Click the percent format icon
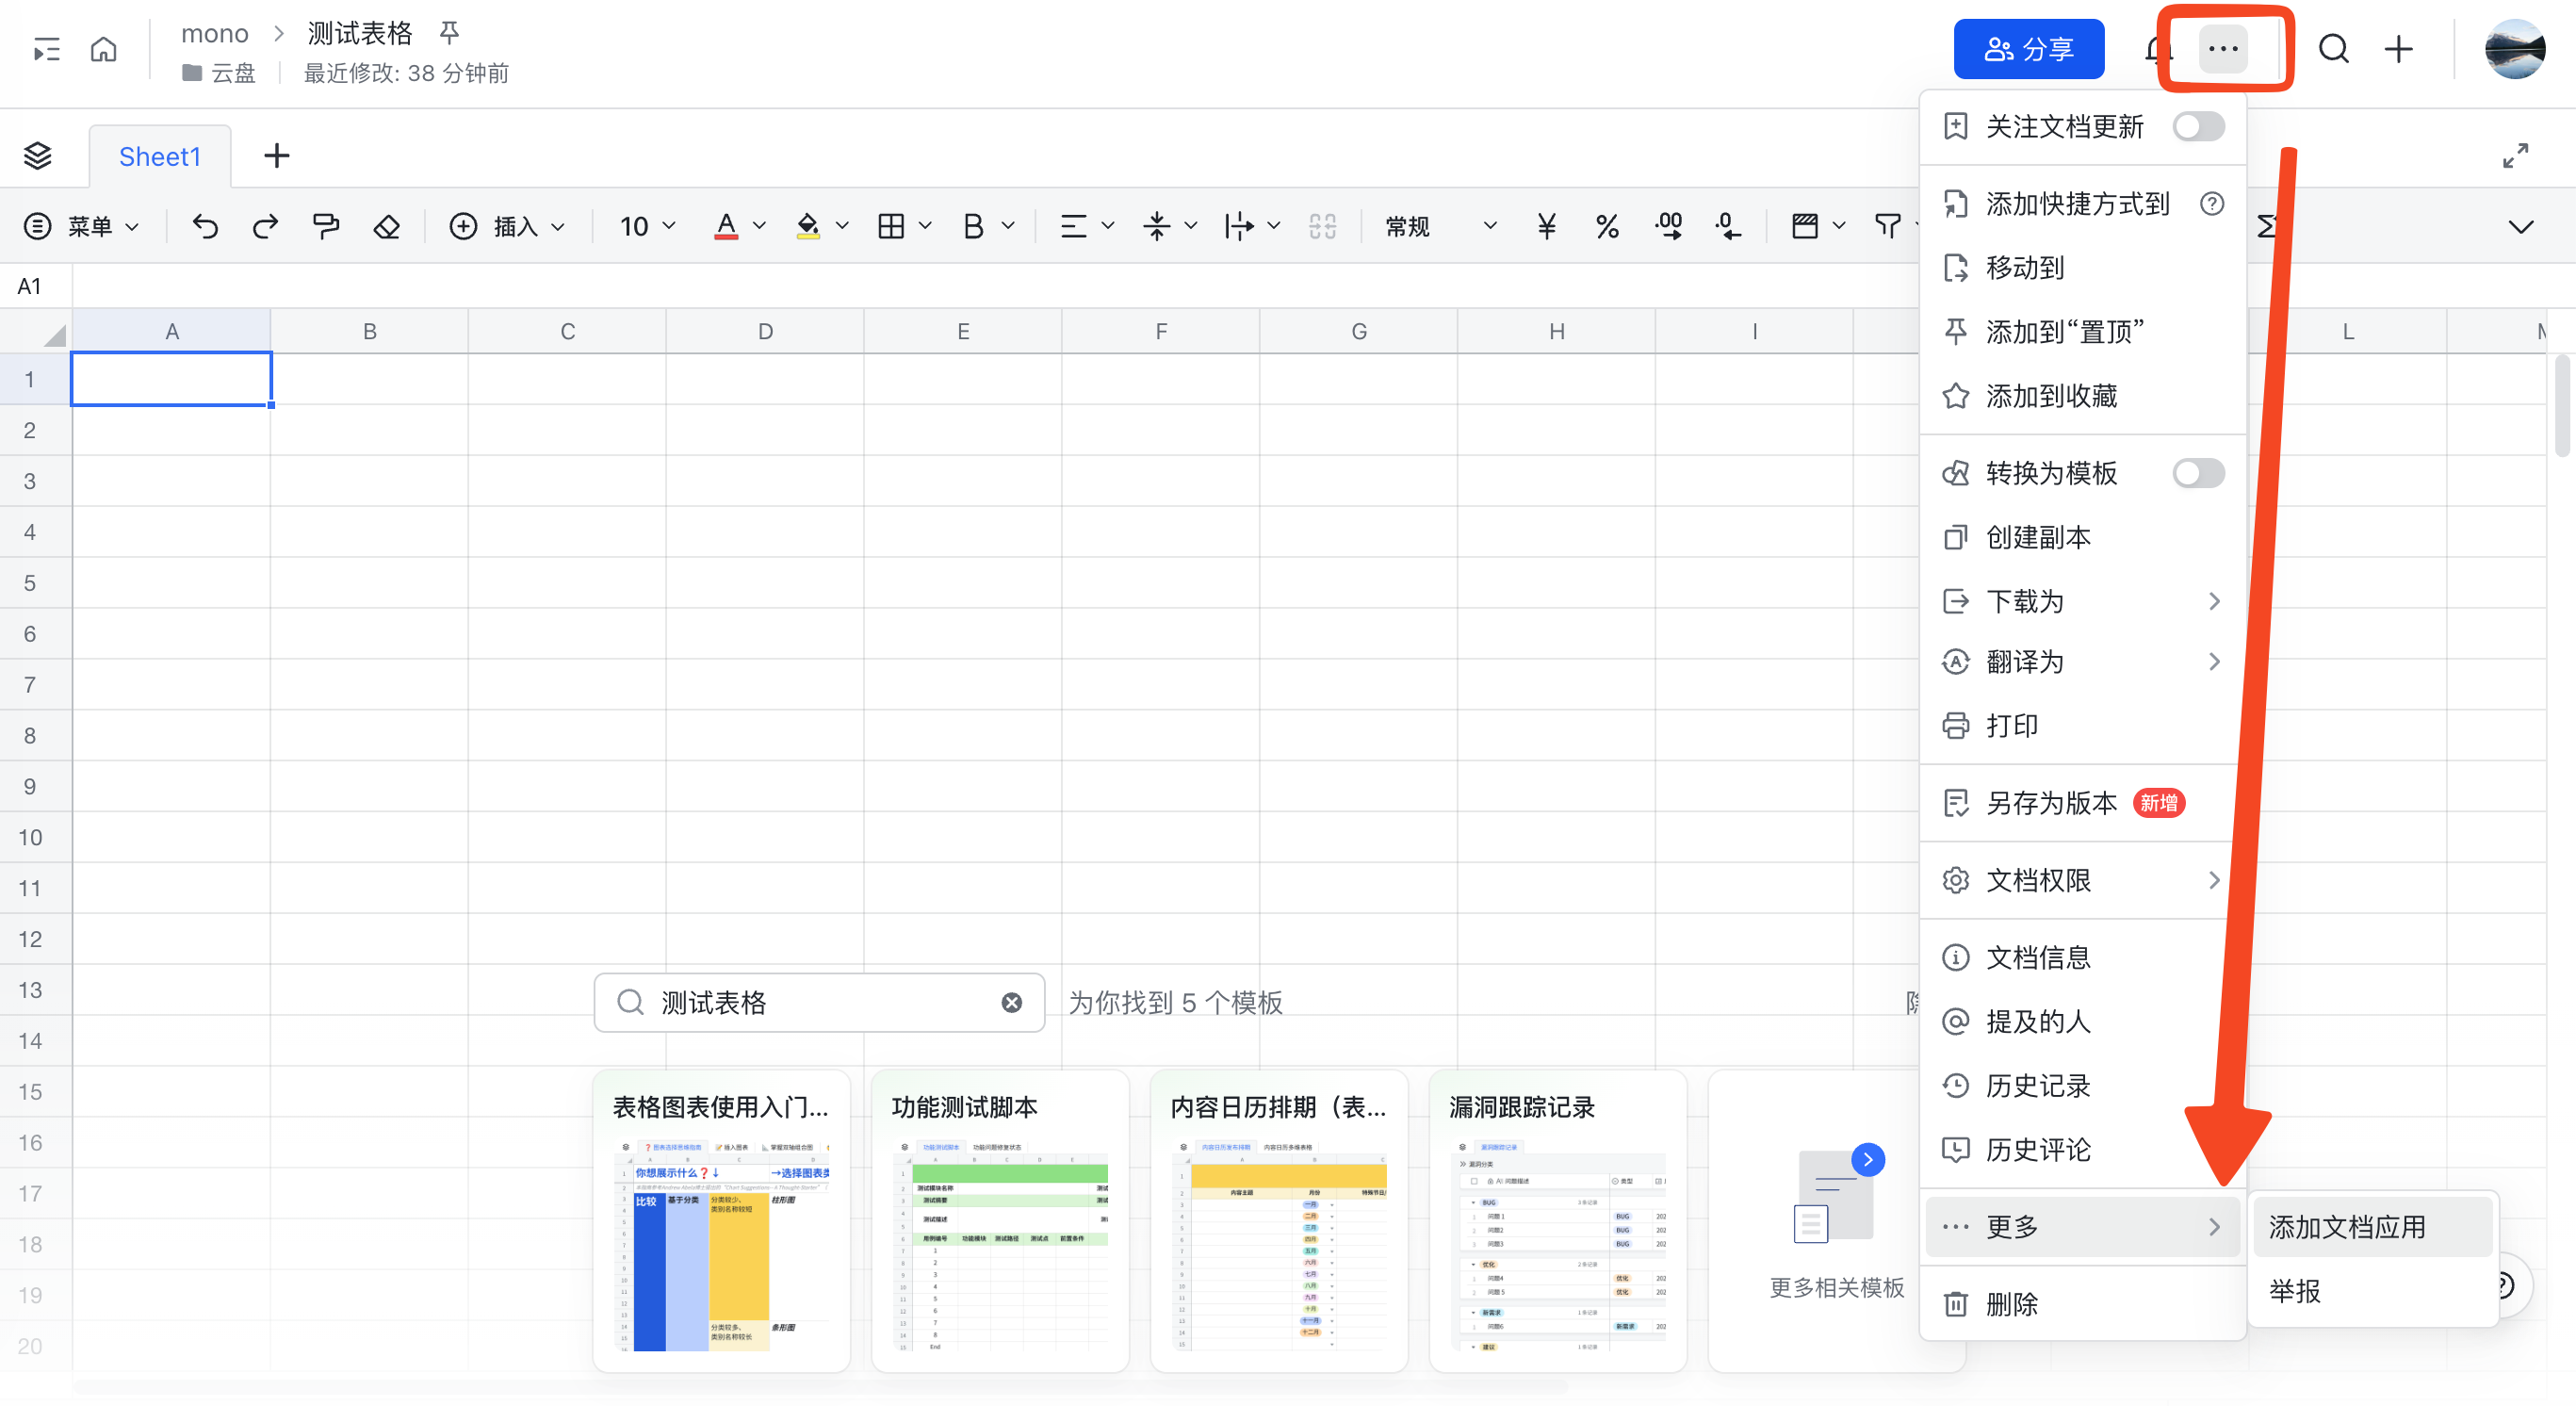Screen dimensions: 2576x1406 pyautogui.click(x=1606, y=227)
